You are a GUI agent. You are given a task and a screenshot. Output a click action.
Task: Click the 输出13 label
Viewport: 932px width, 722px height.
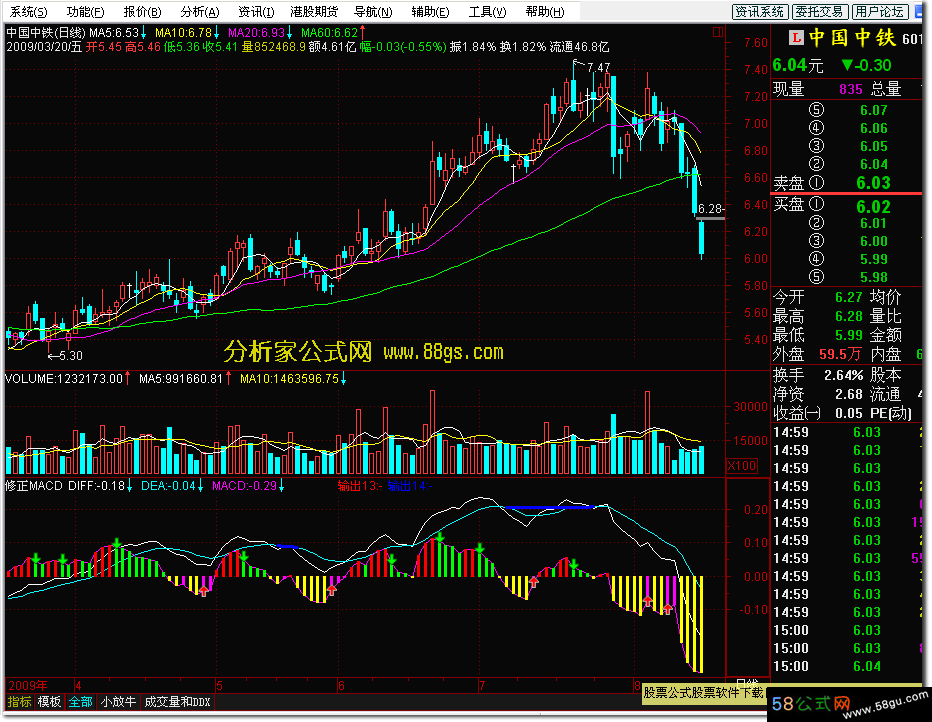coord(360,485)
